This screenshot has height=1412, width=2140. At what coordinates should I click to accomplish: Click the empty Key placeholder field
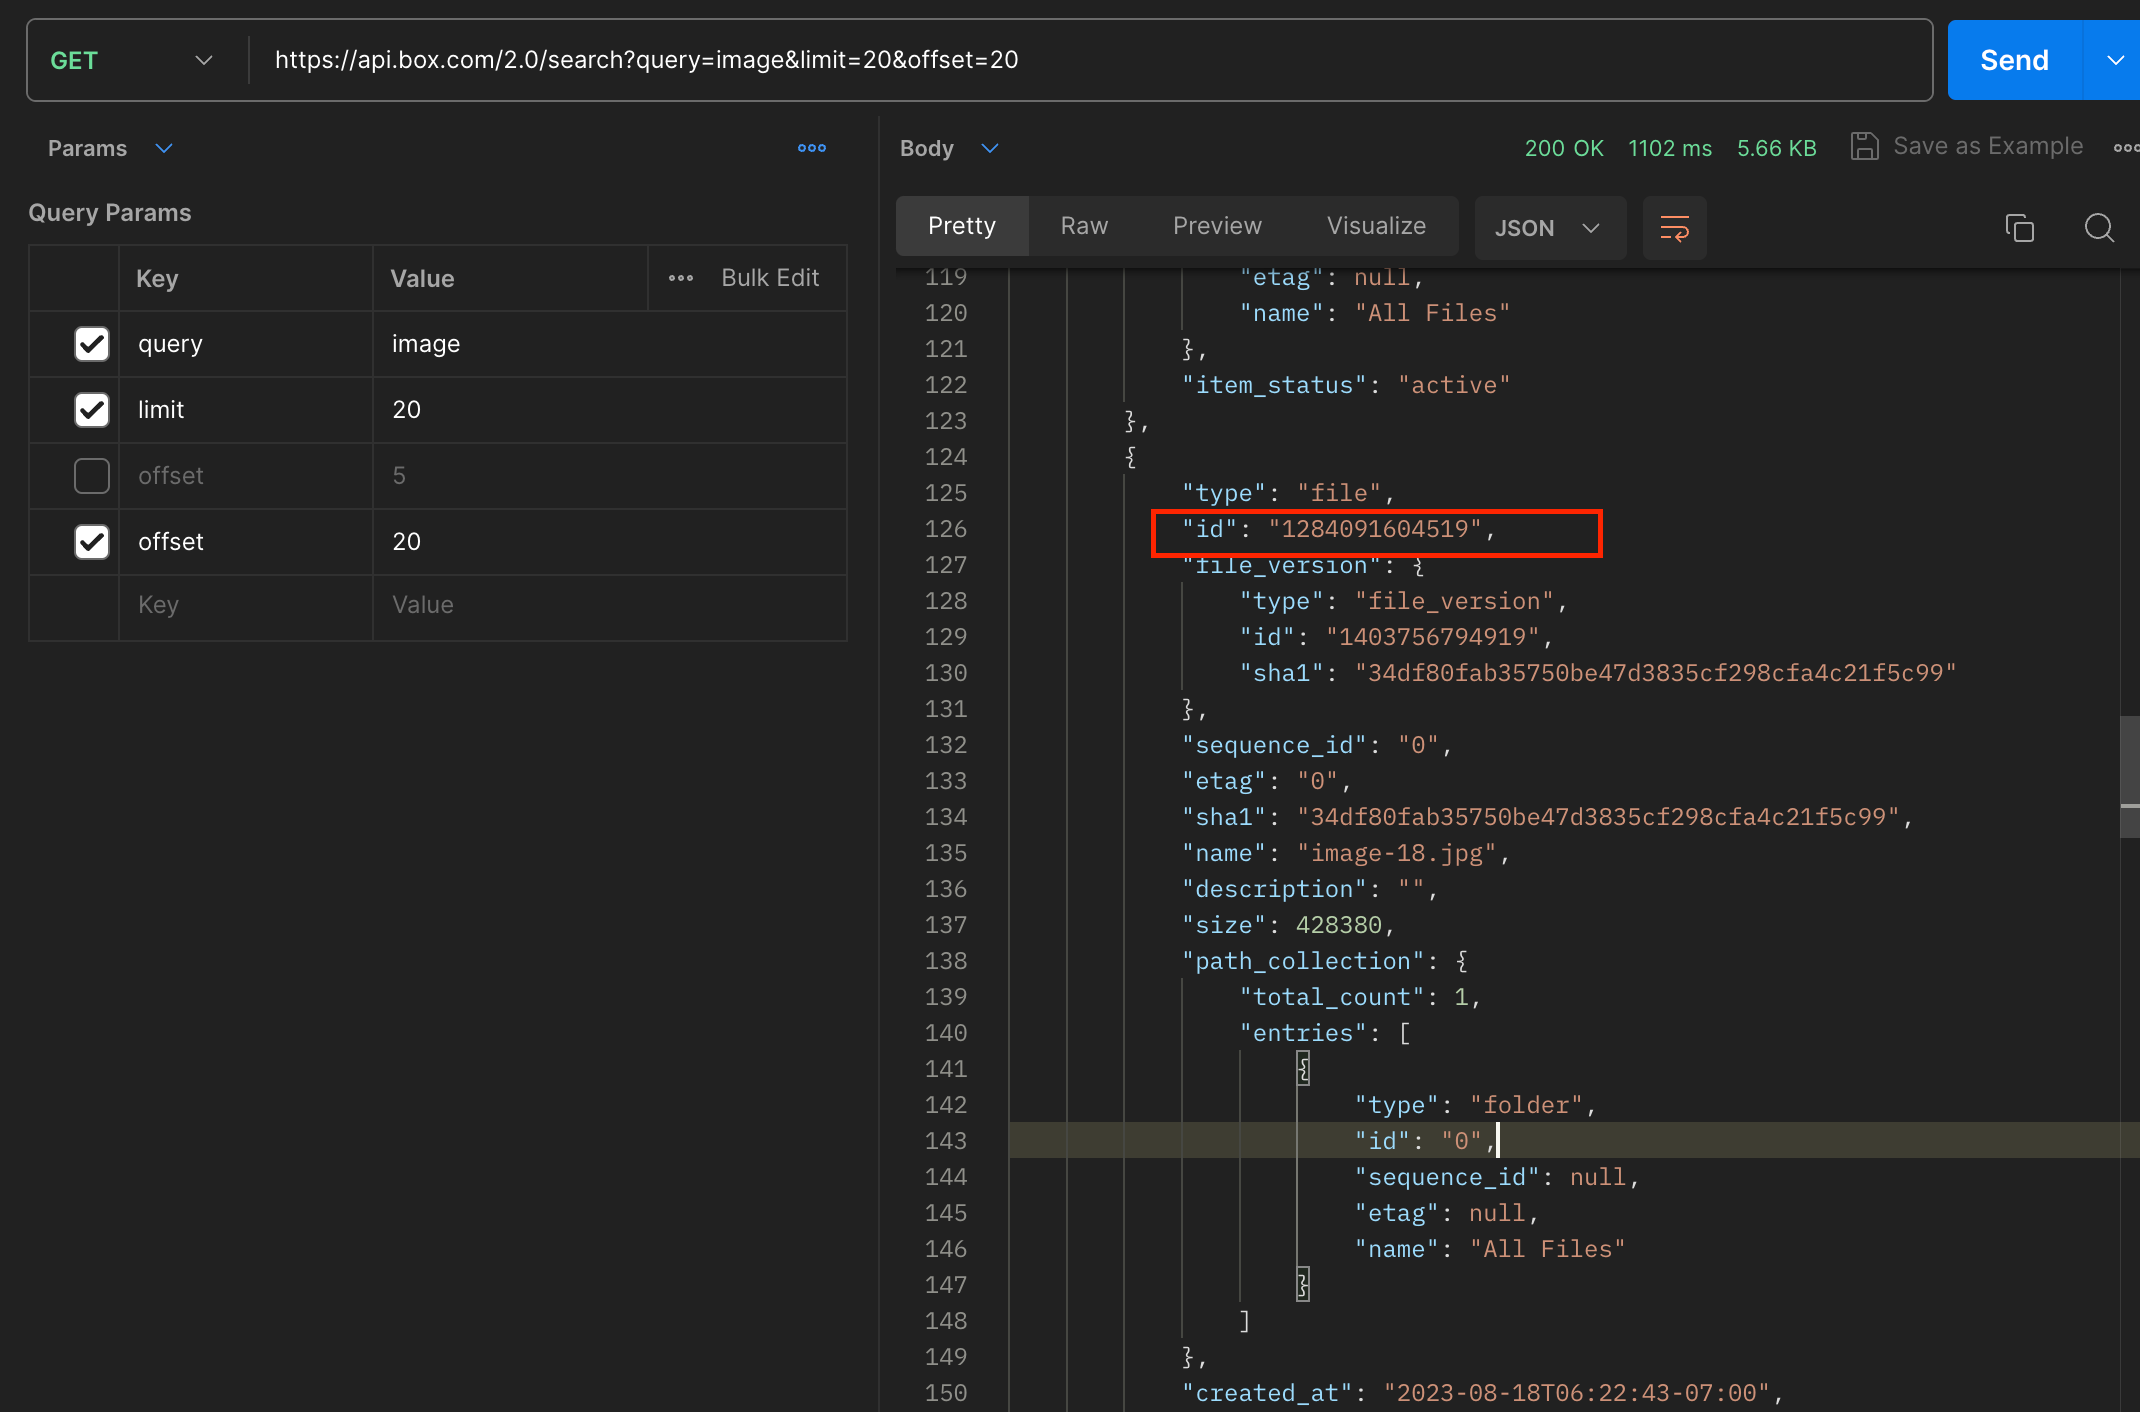point(246,605)
